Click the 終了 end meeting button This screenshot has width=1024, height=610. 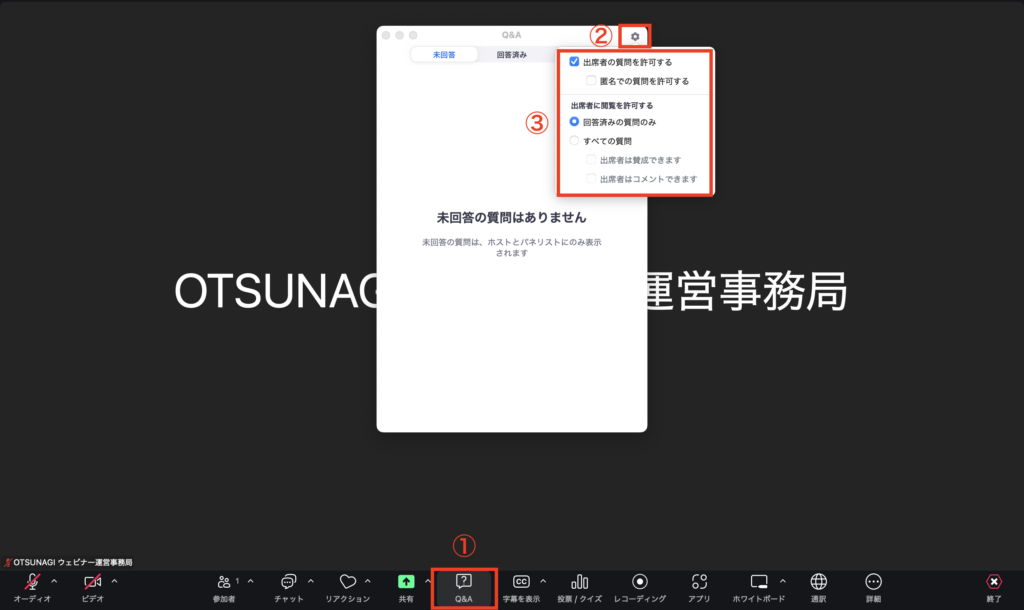click(993, 587)
